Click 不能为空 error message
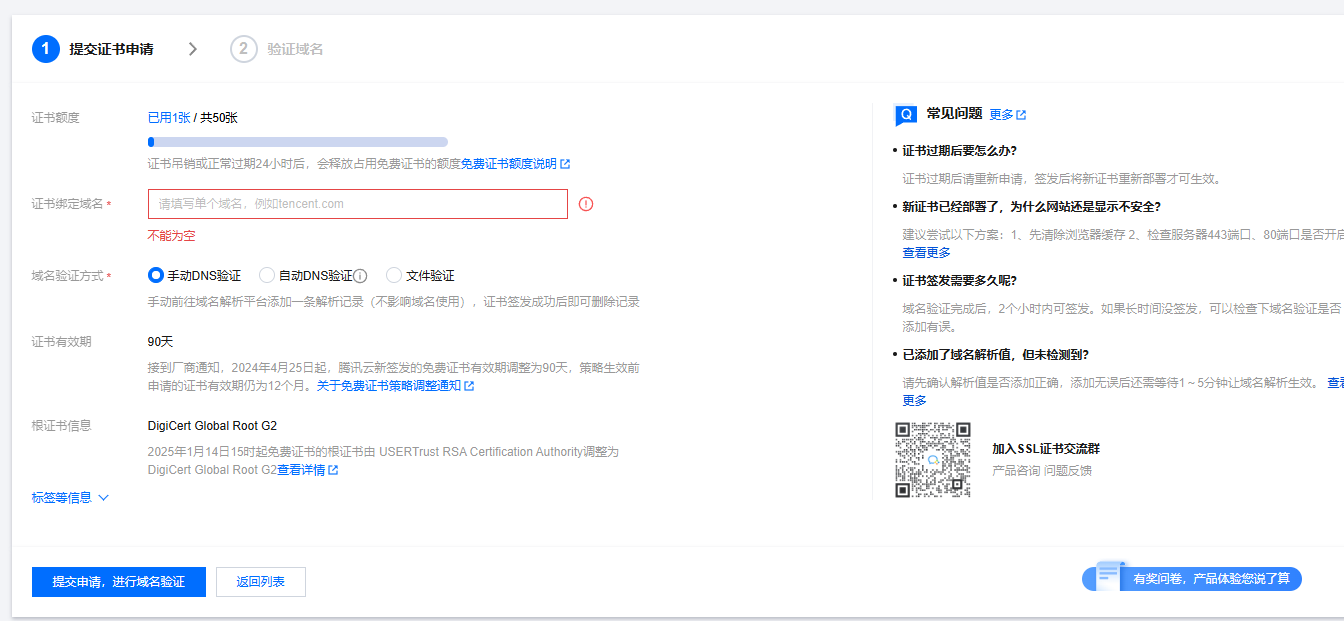1344x621 pixels. [171, 236]
